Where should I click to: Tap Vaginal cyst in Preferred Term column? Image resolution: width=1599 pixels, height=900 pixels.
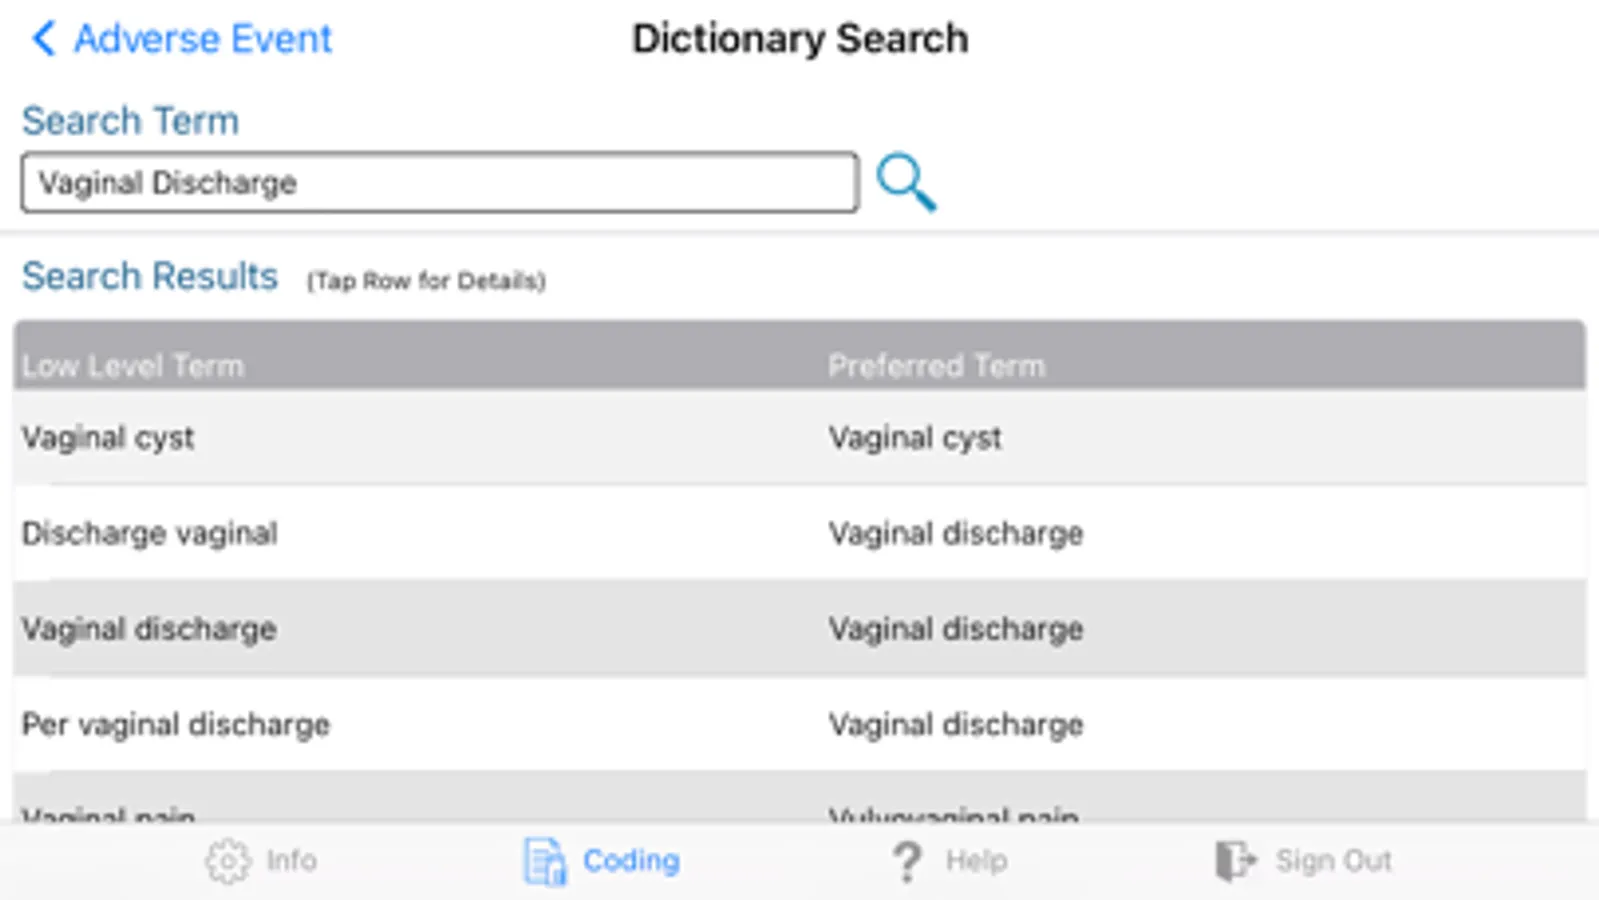coord(914,438)
